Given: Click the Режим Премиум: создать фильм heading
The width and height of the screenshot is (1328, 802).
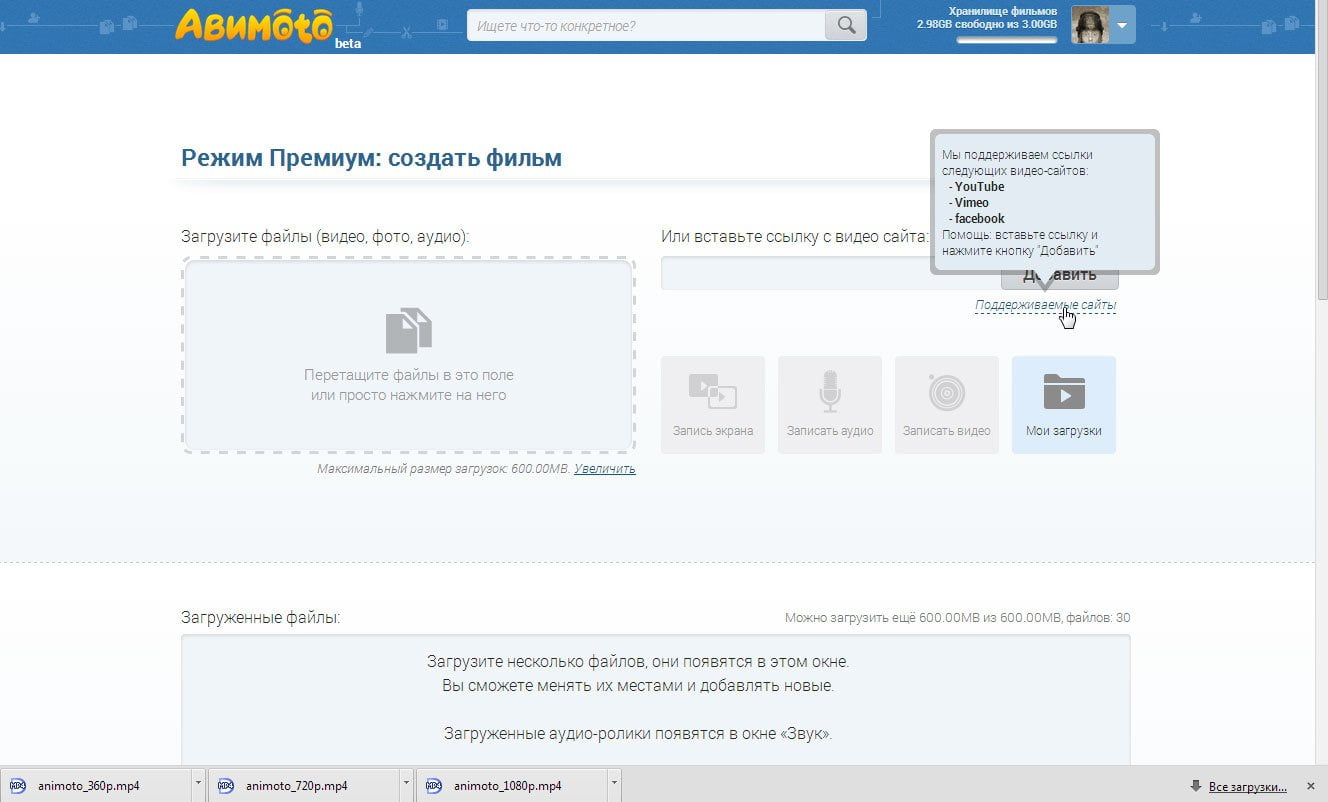Looking at the screenshot, I should pos(371,158).
